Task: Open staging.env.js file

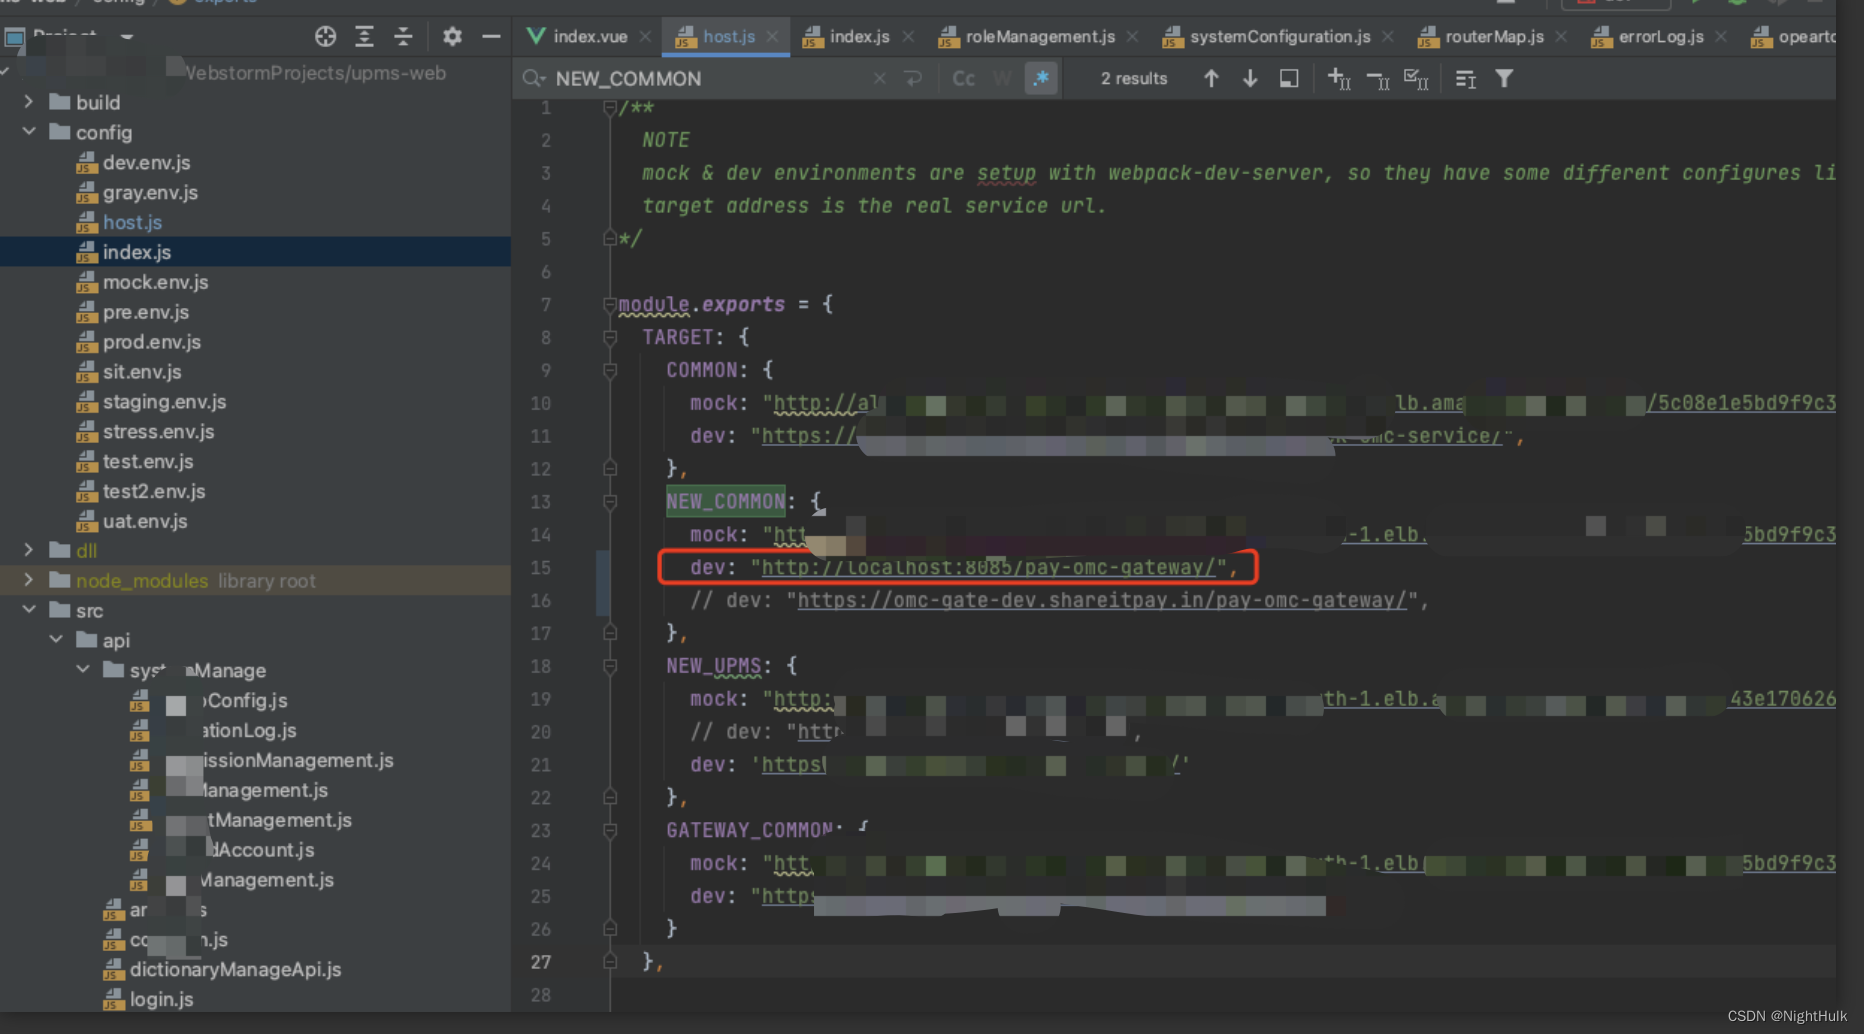Action: (164, 402)
